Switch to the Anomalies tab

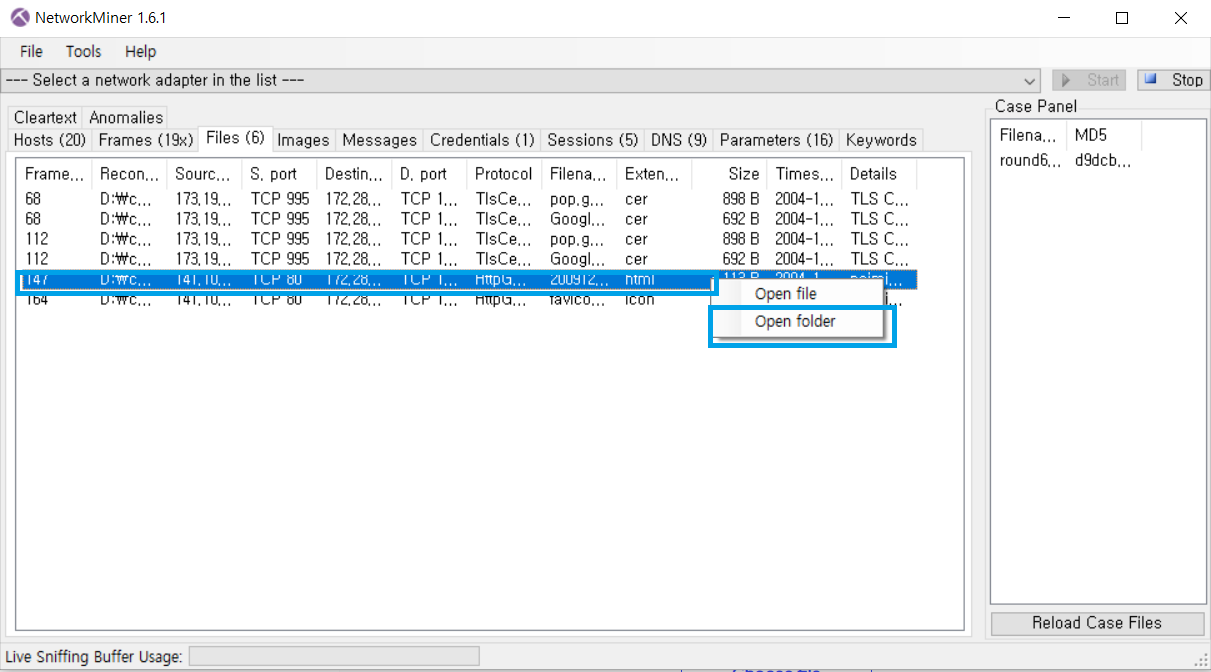125,117
